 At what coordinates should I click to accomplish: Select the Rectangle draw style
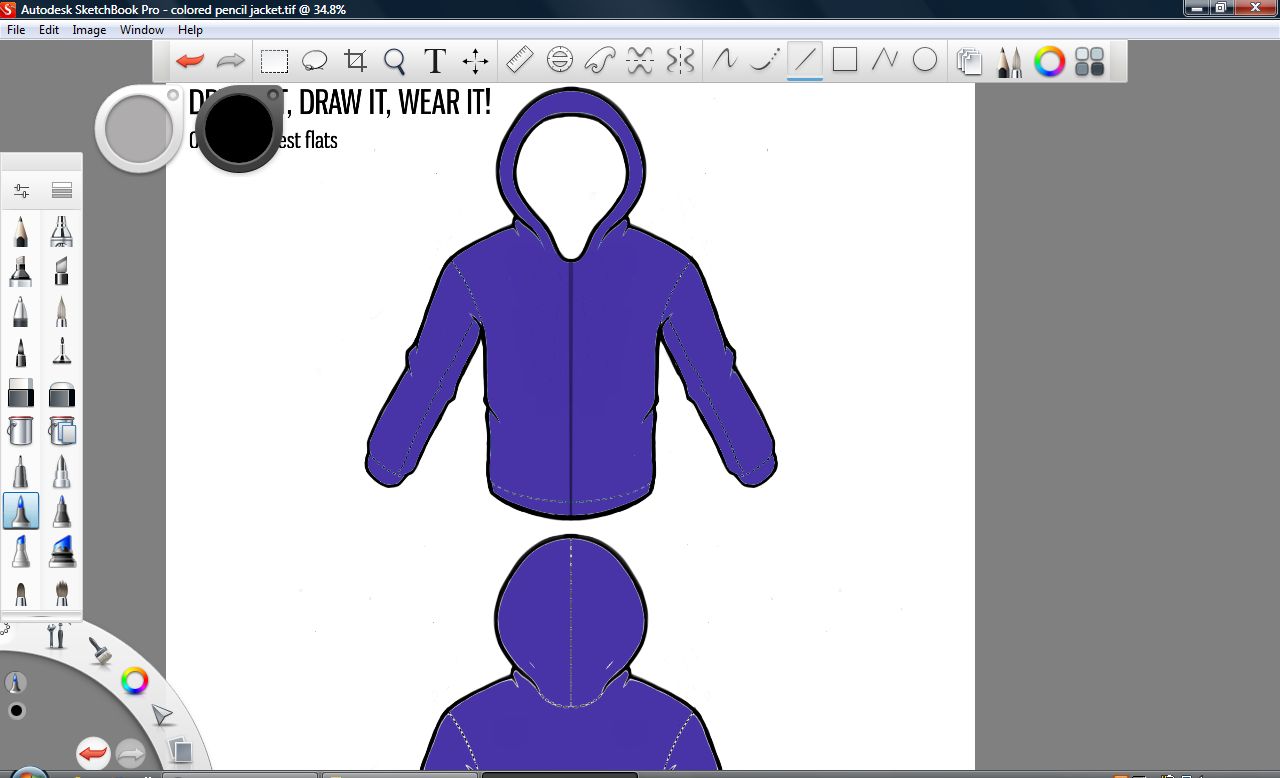[845, 60]
